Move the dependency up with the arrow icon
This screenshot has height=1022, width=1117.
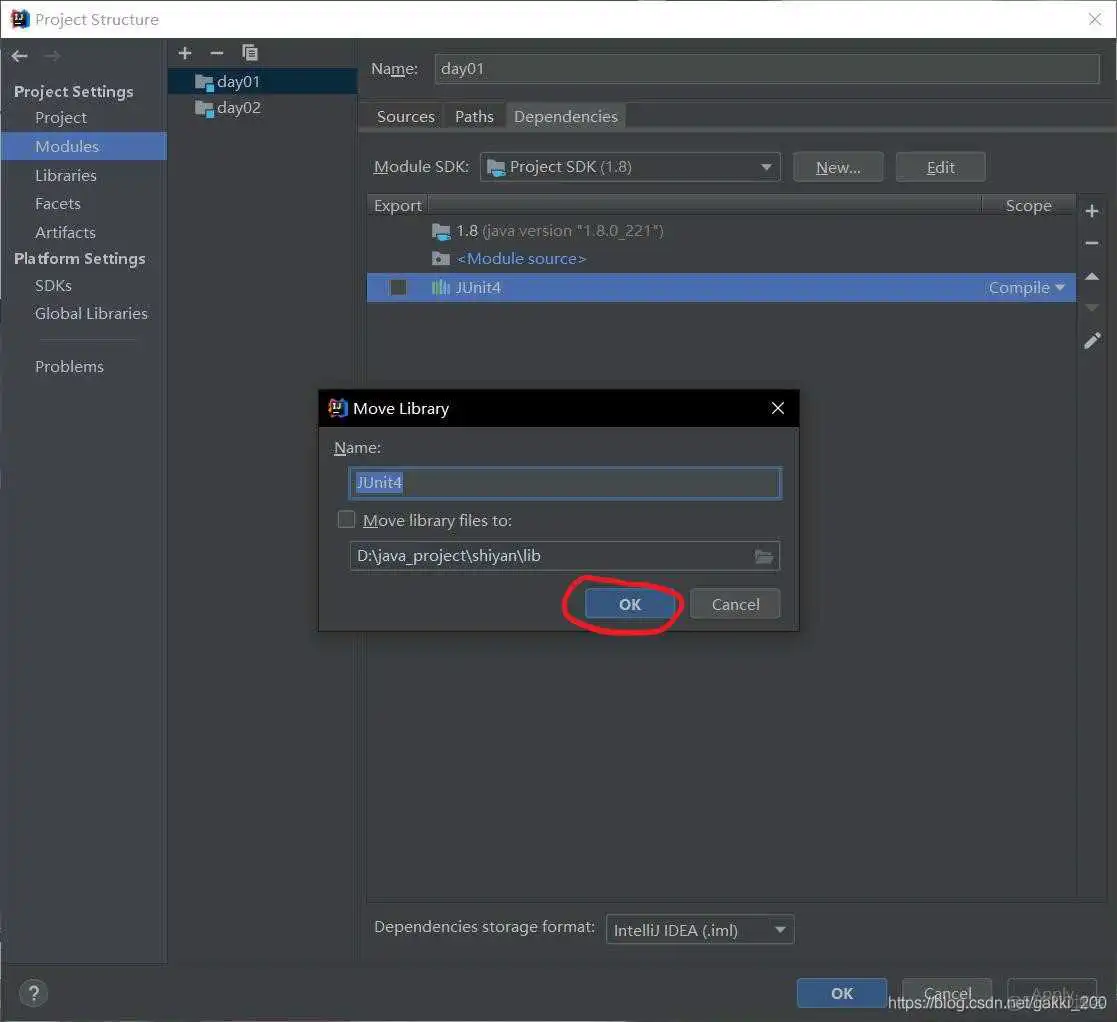point(1092,277)
